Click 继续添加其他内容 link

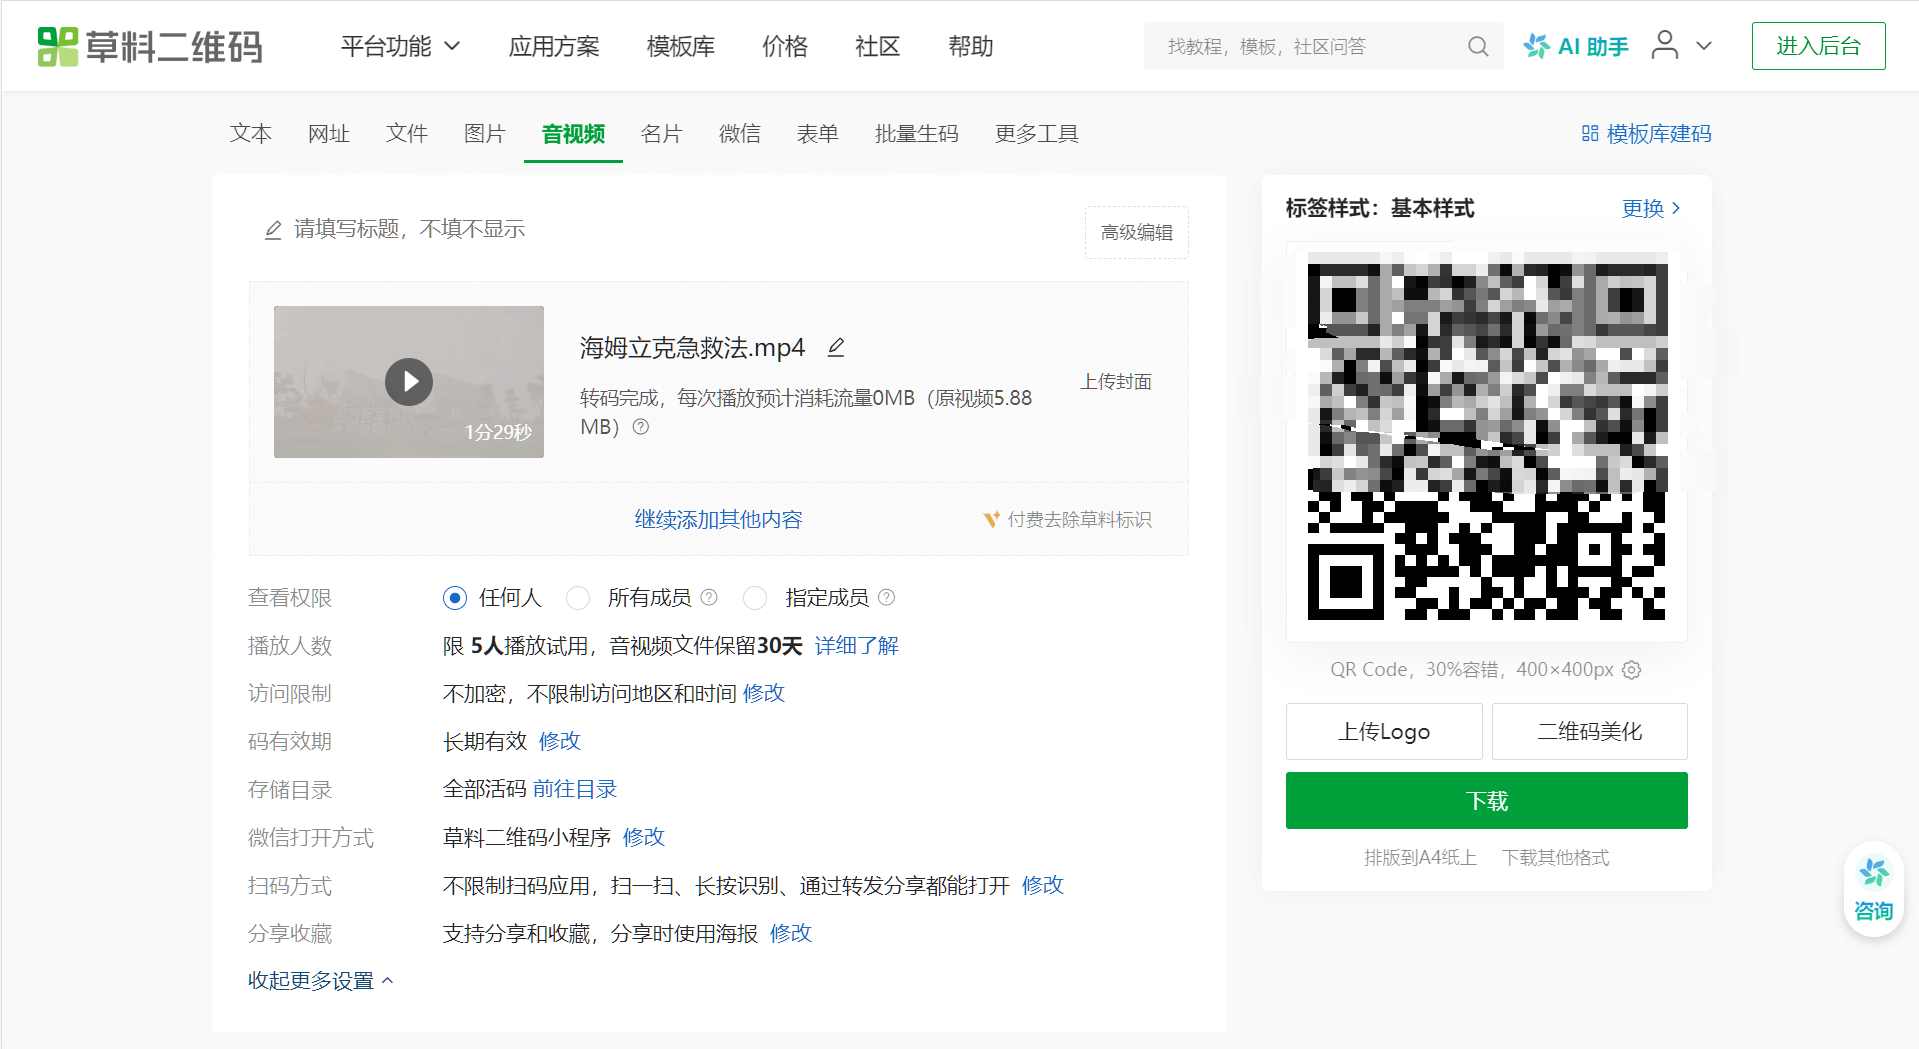718,519
